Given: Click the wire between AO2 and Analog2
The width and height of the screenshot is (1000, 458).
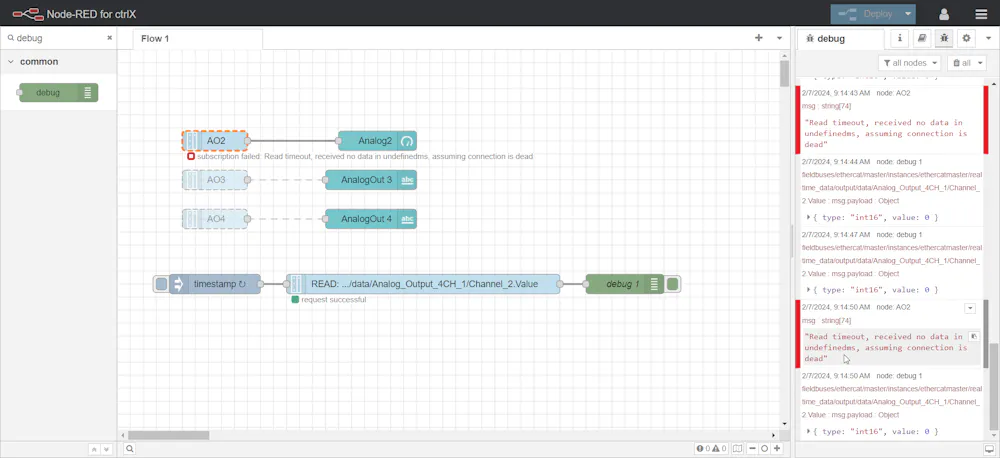Looking at the screenshot, I should pyautogui.click(x=293, y=141).
